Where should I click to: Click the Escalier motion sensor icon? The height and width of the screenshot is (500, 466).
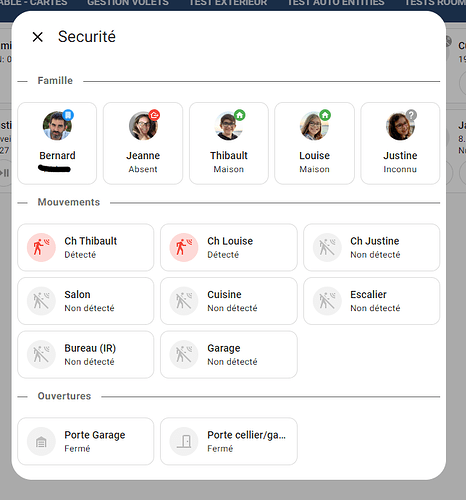pos(327,301)
